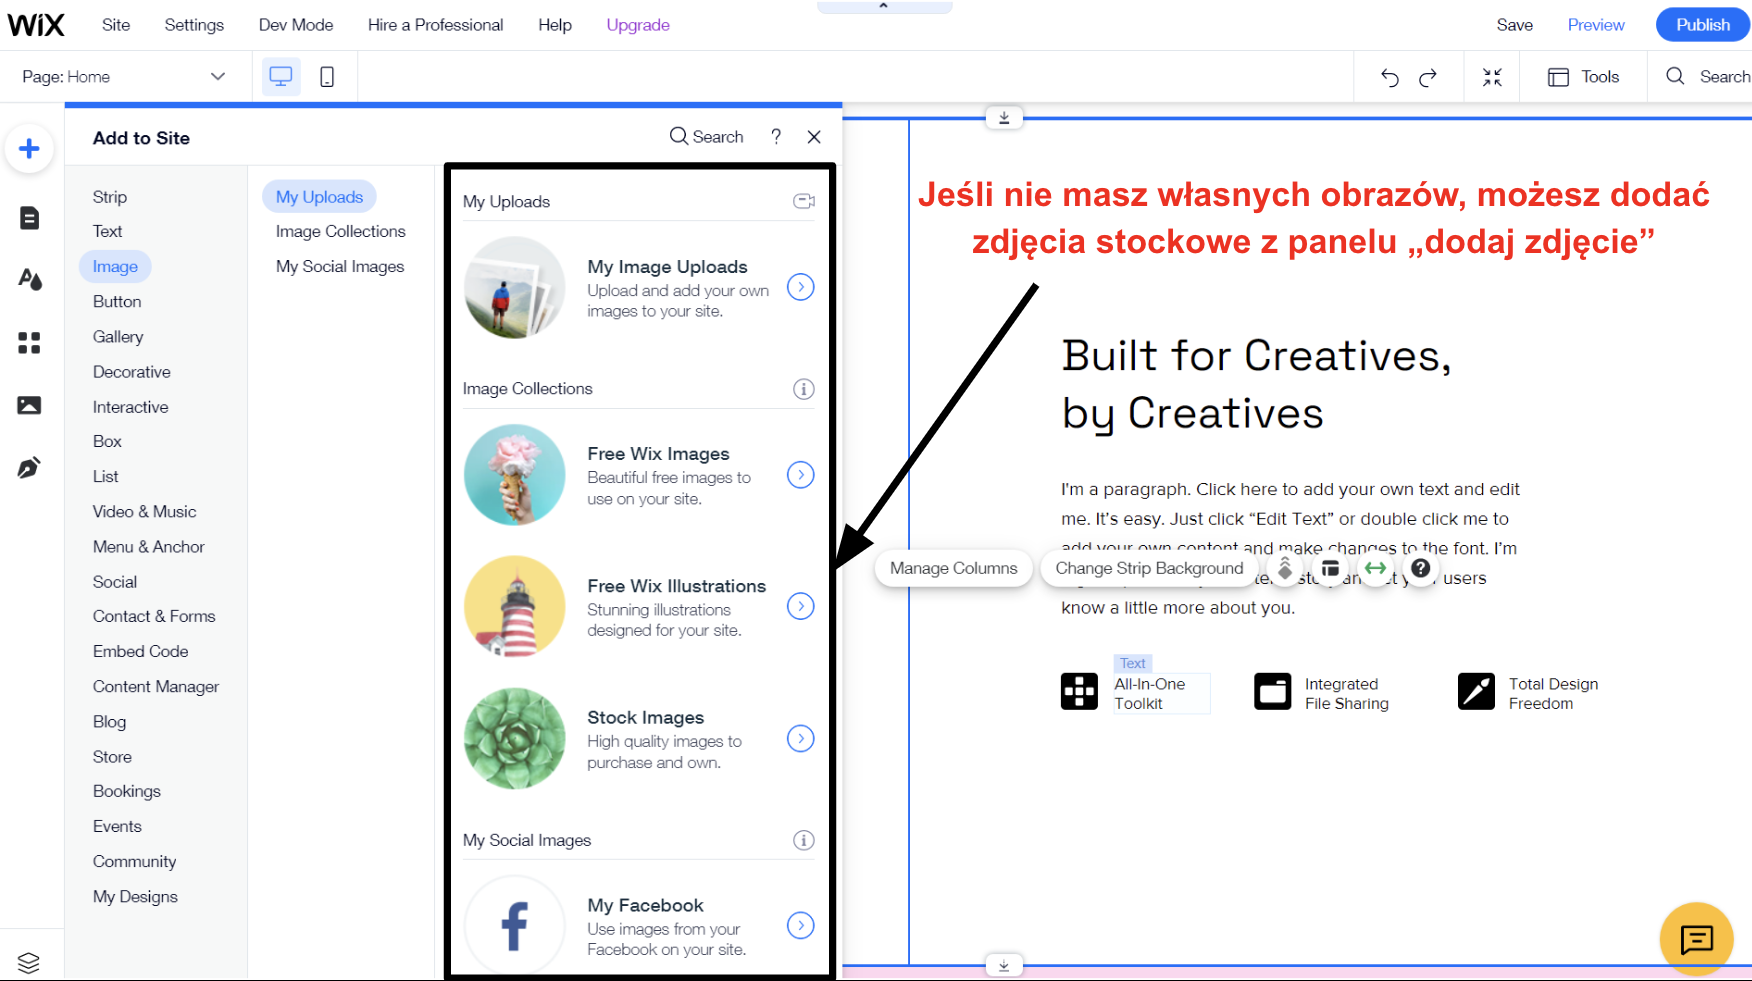
Task: Open My Facebook images arrow
Action: [x=801, y=925]
